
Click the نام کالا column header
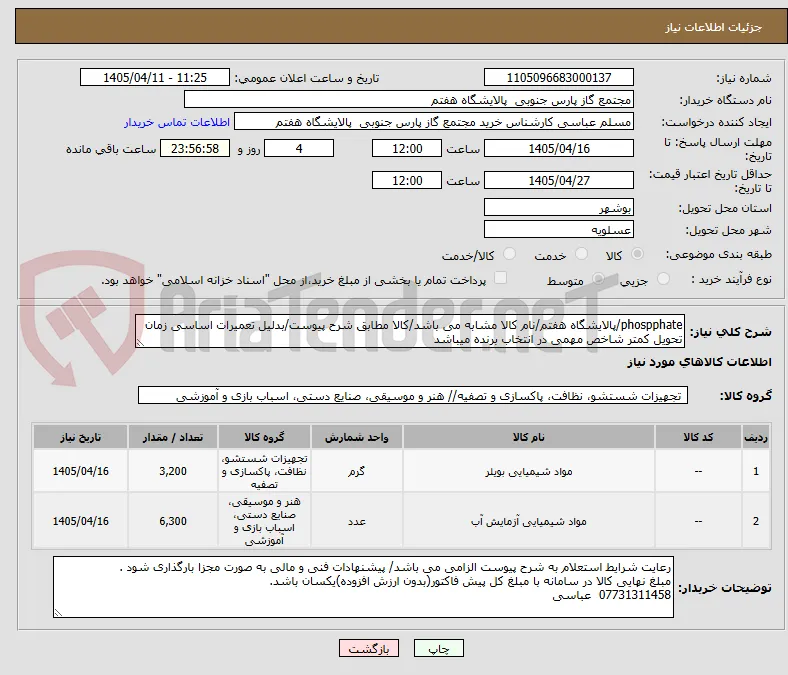pyautogui.click(x=529, y=437)
